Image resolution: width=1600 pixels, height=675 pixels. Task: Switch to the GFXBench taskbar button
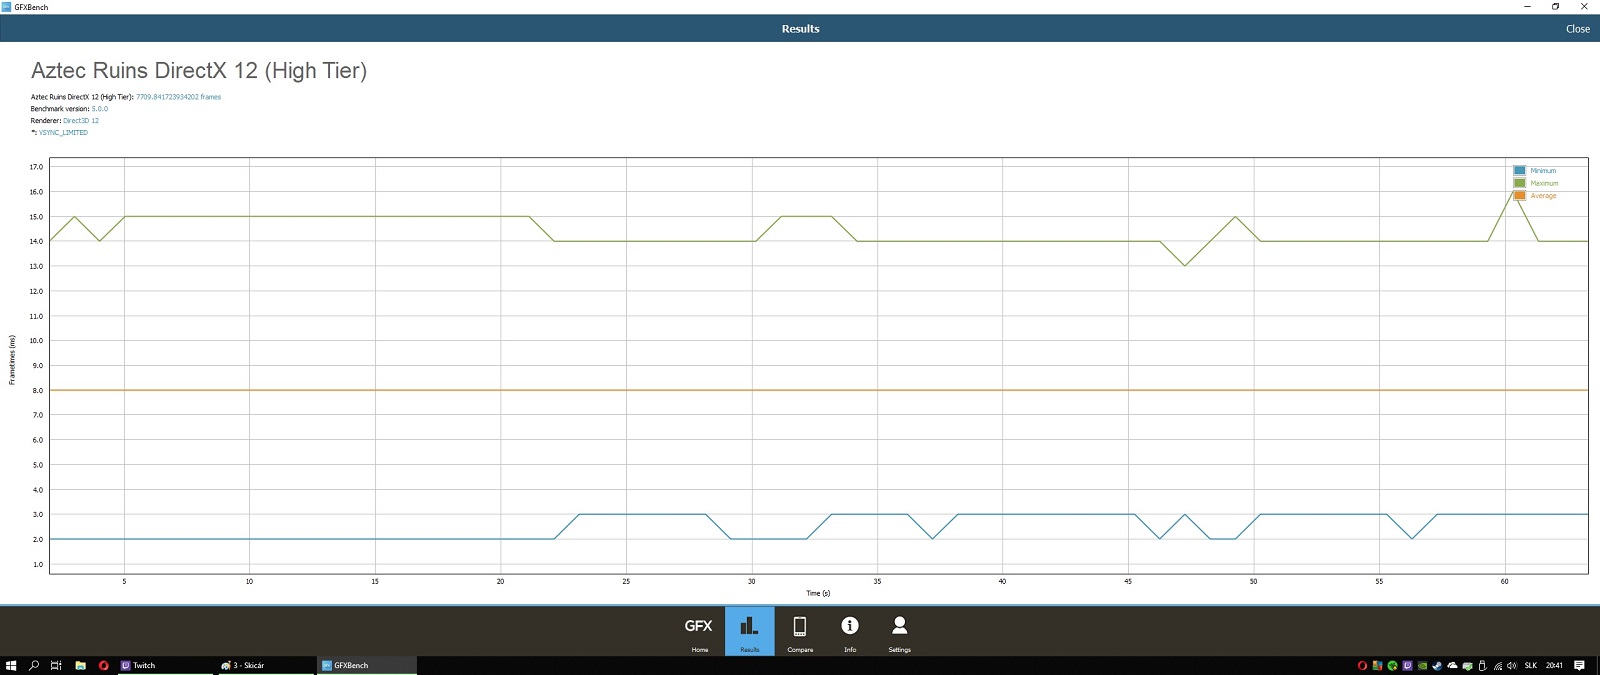tap(367, 665)
